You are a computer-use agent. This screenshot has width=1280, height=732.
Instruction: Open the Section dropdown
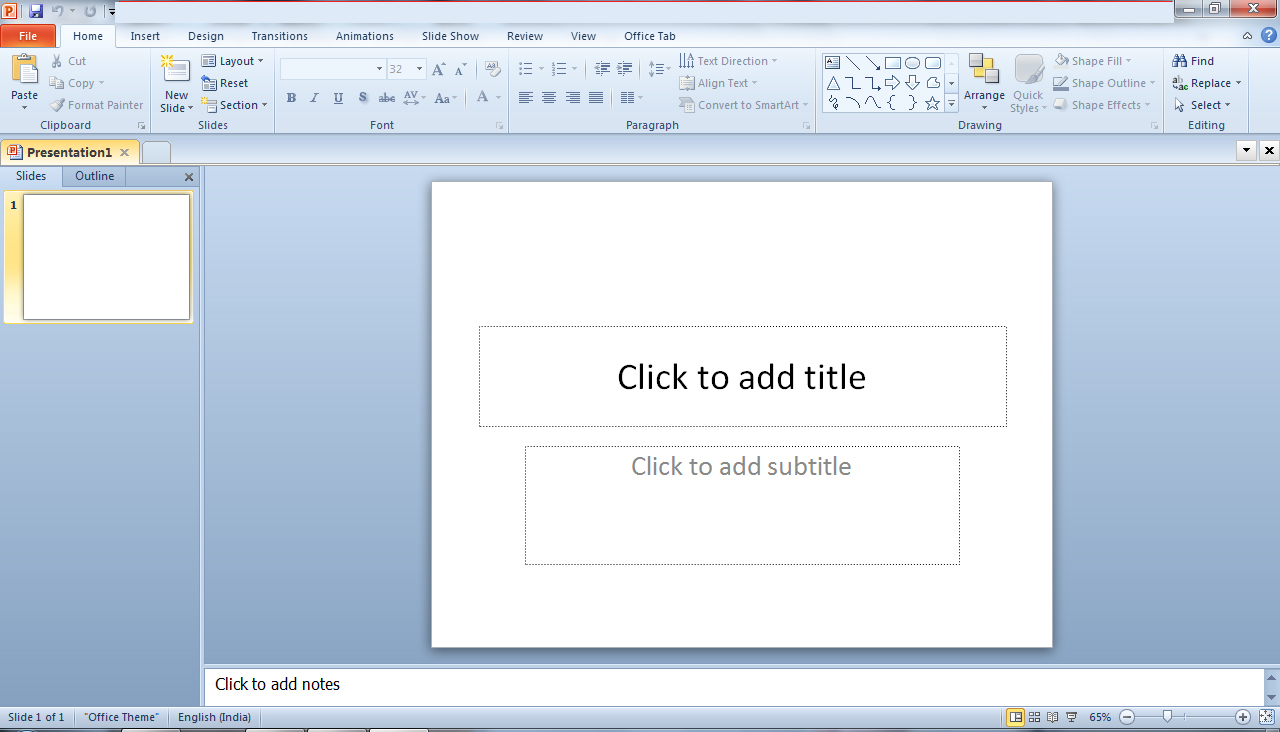click(235, 105)
